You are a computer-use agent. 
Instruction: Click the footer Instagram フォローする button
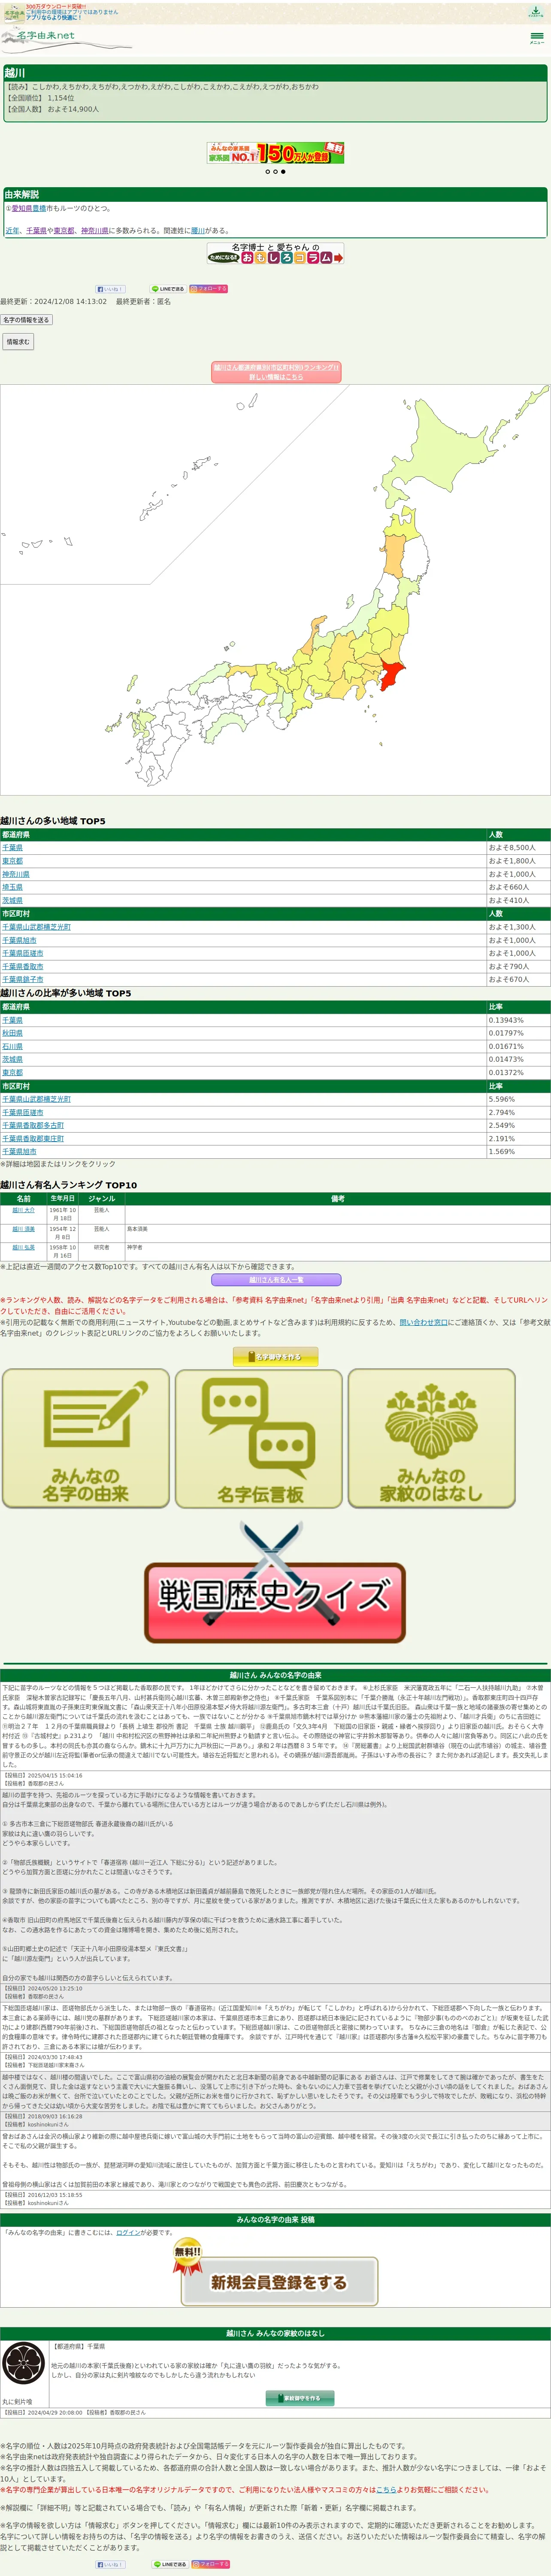209,2564
